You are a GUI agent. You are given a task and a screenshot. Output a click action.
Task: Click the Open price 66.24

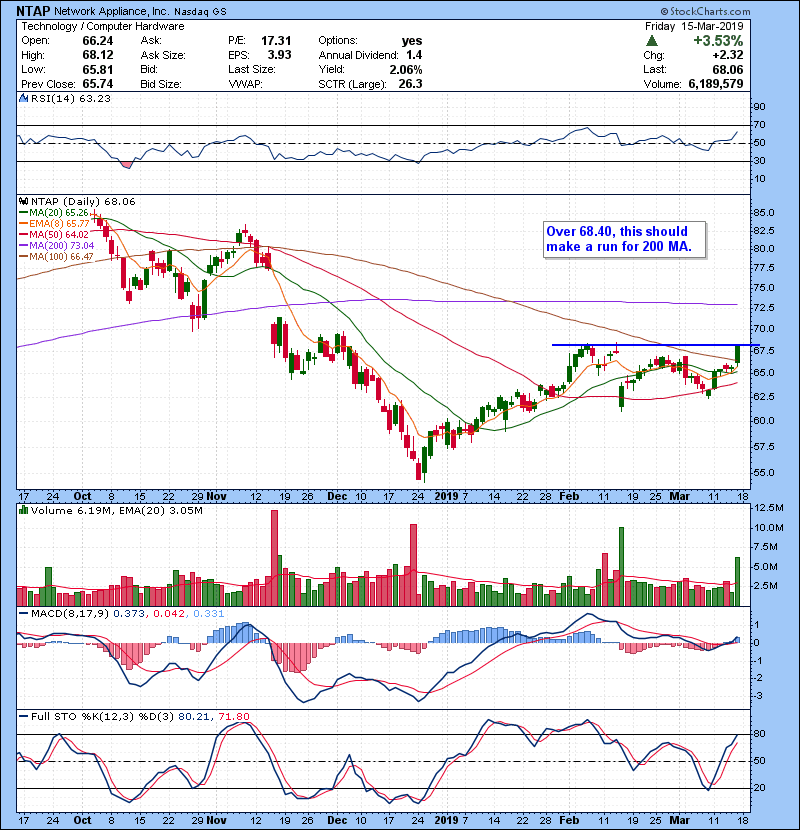click(97, 41)
